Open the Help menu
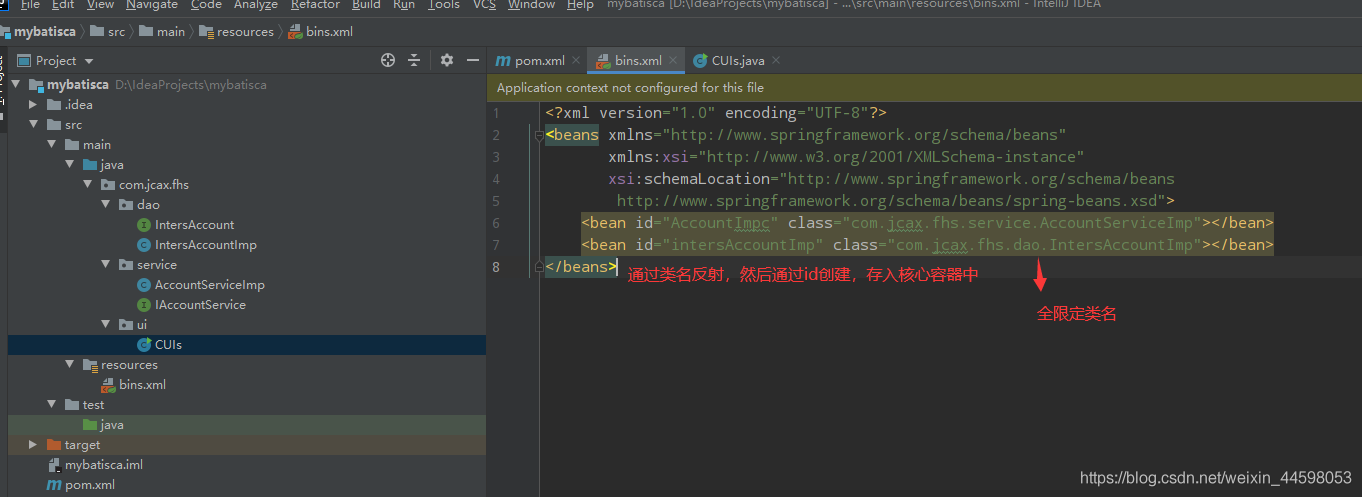Viewport: 1362px width, 497px height. click(580, 4)
